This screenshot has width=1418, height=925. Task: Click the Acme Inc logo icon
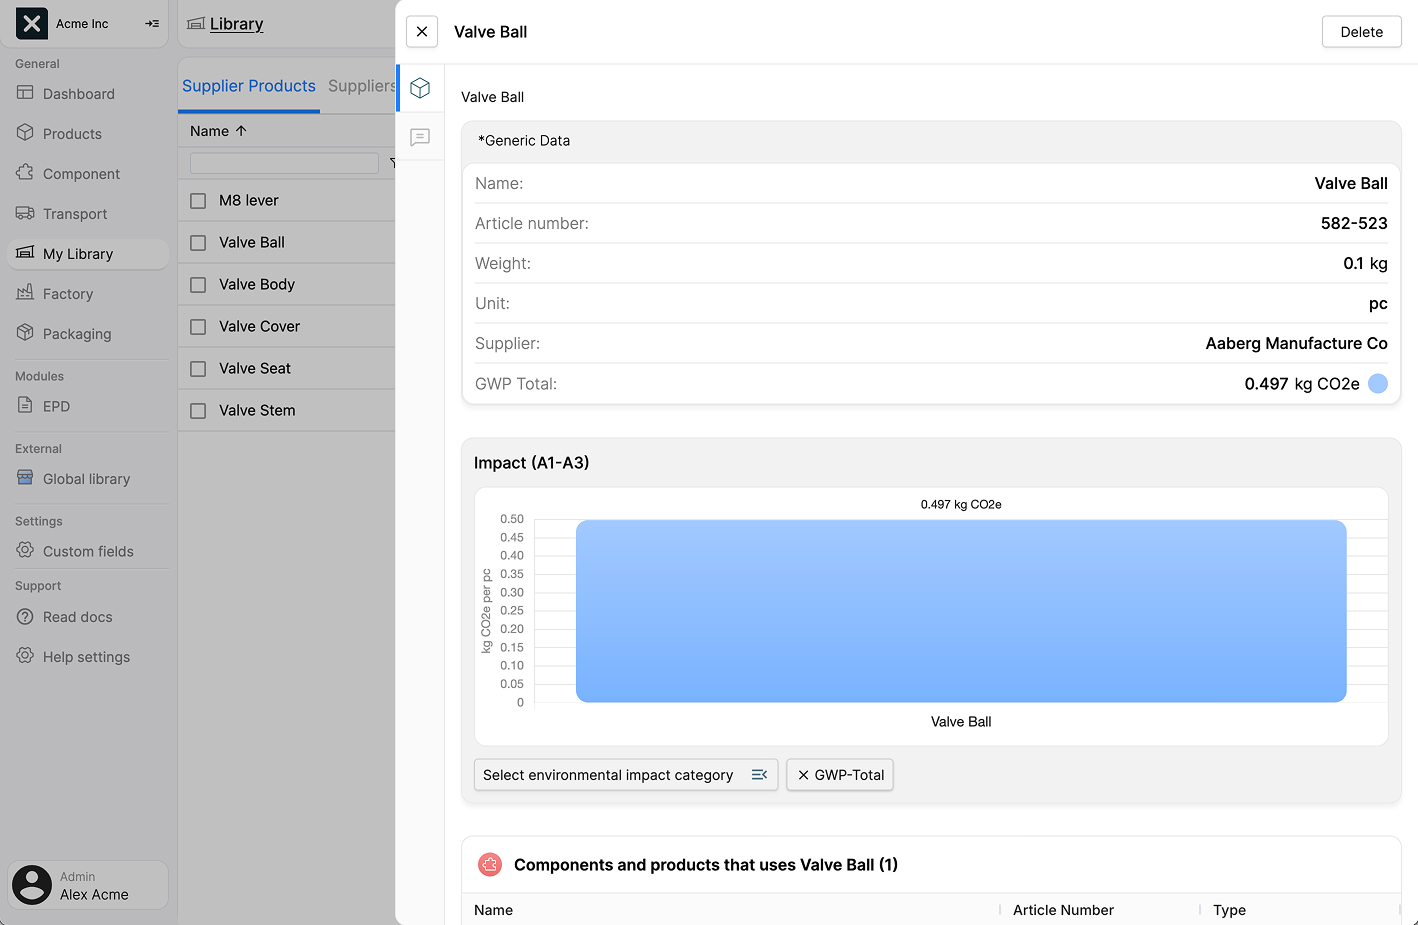point(32,23)
